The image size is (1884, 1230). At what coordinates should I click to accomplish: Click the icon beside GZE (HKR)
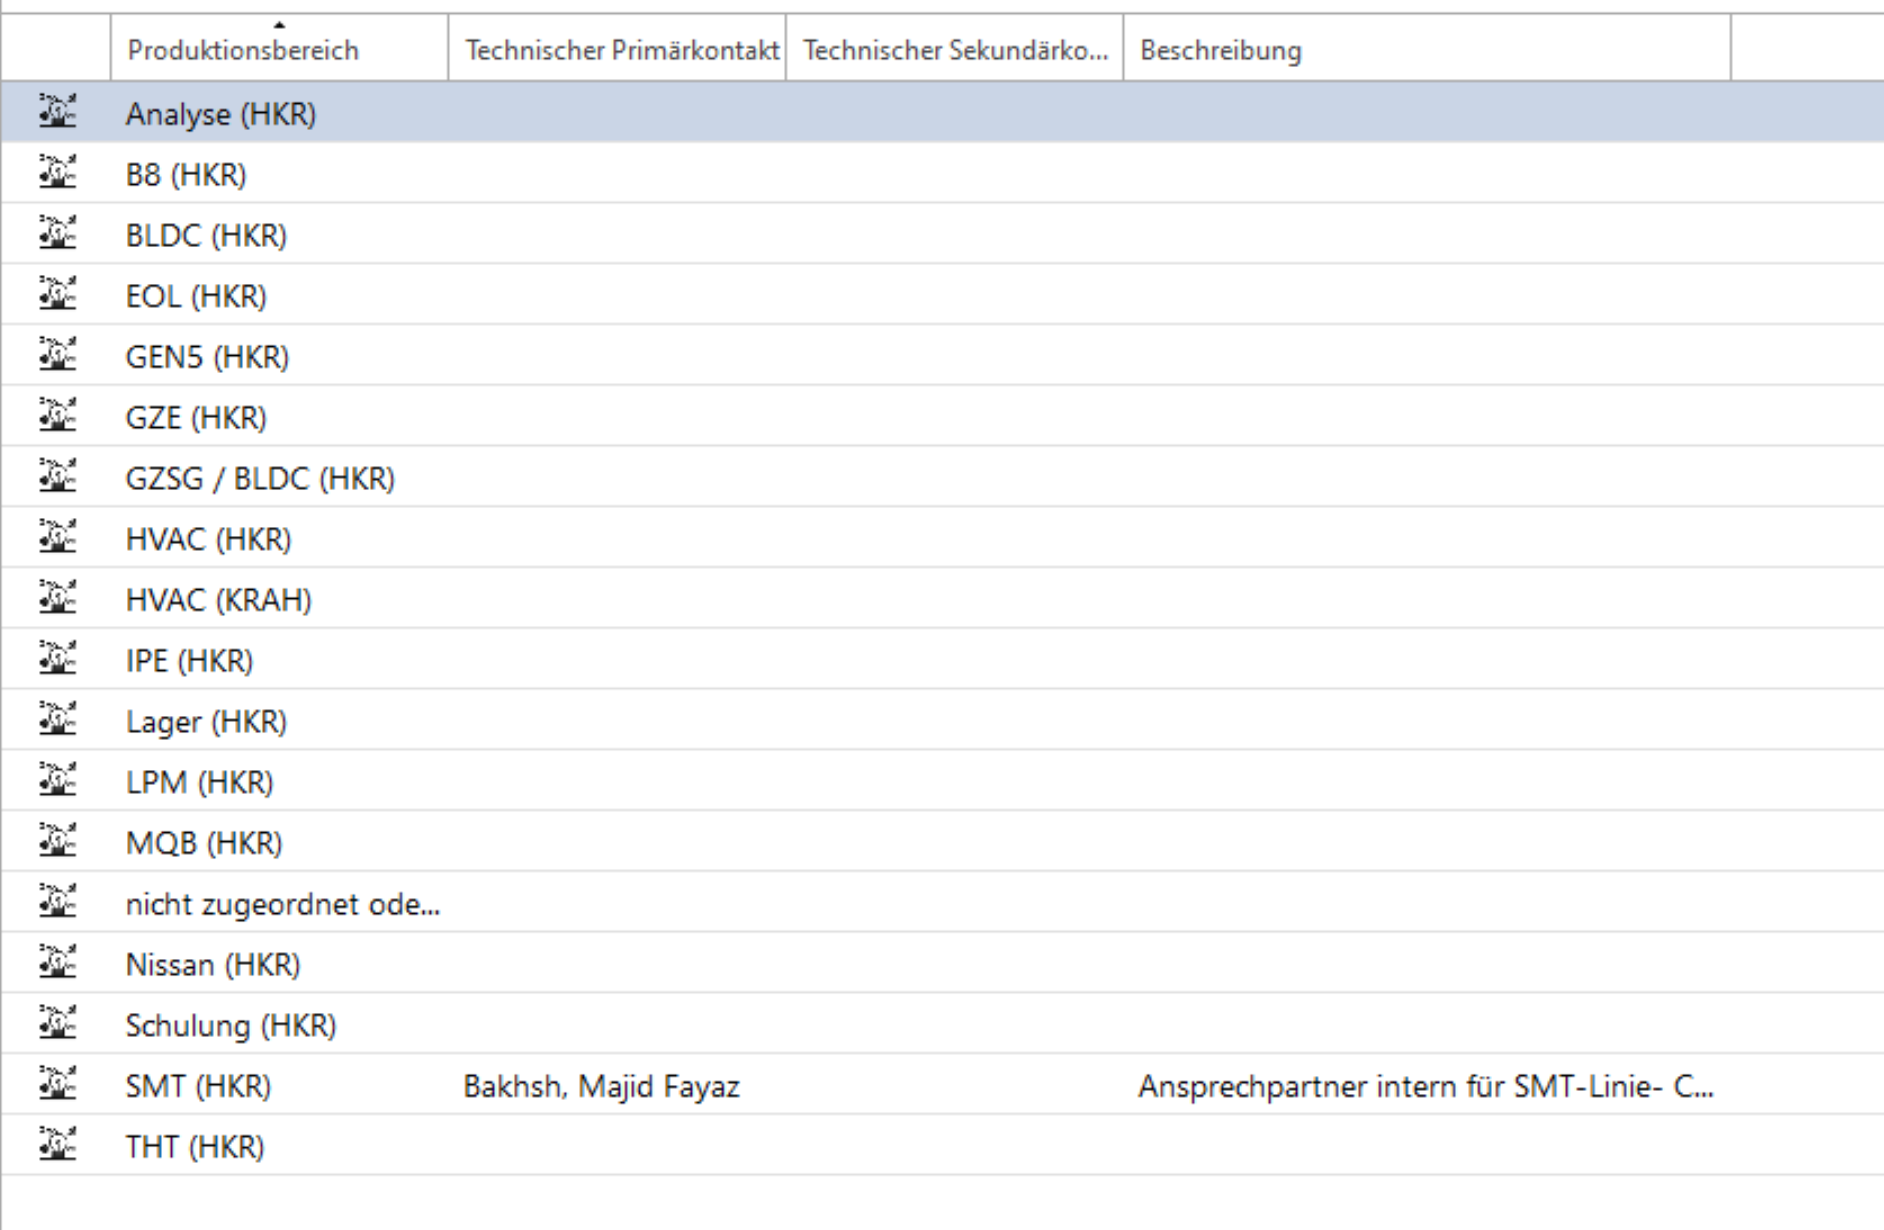pos(57,414)
